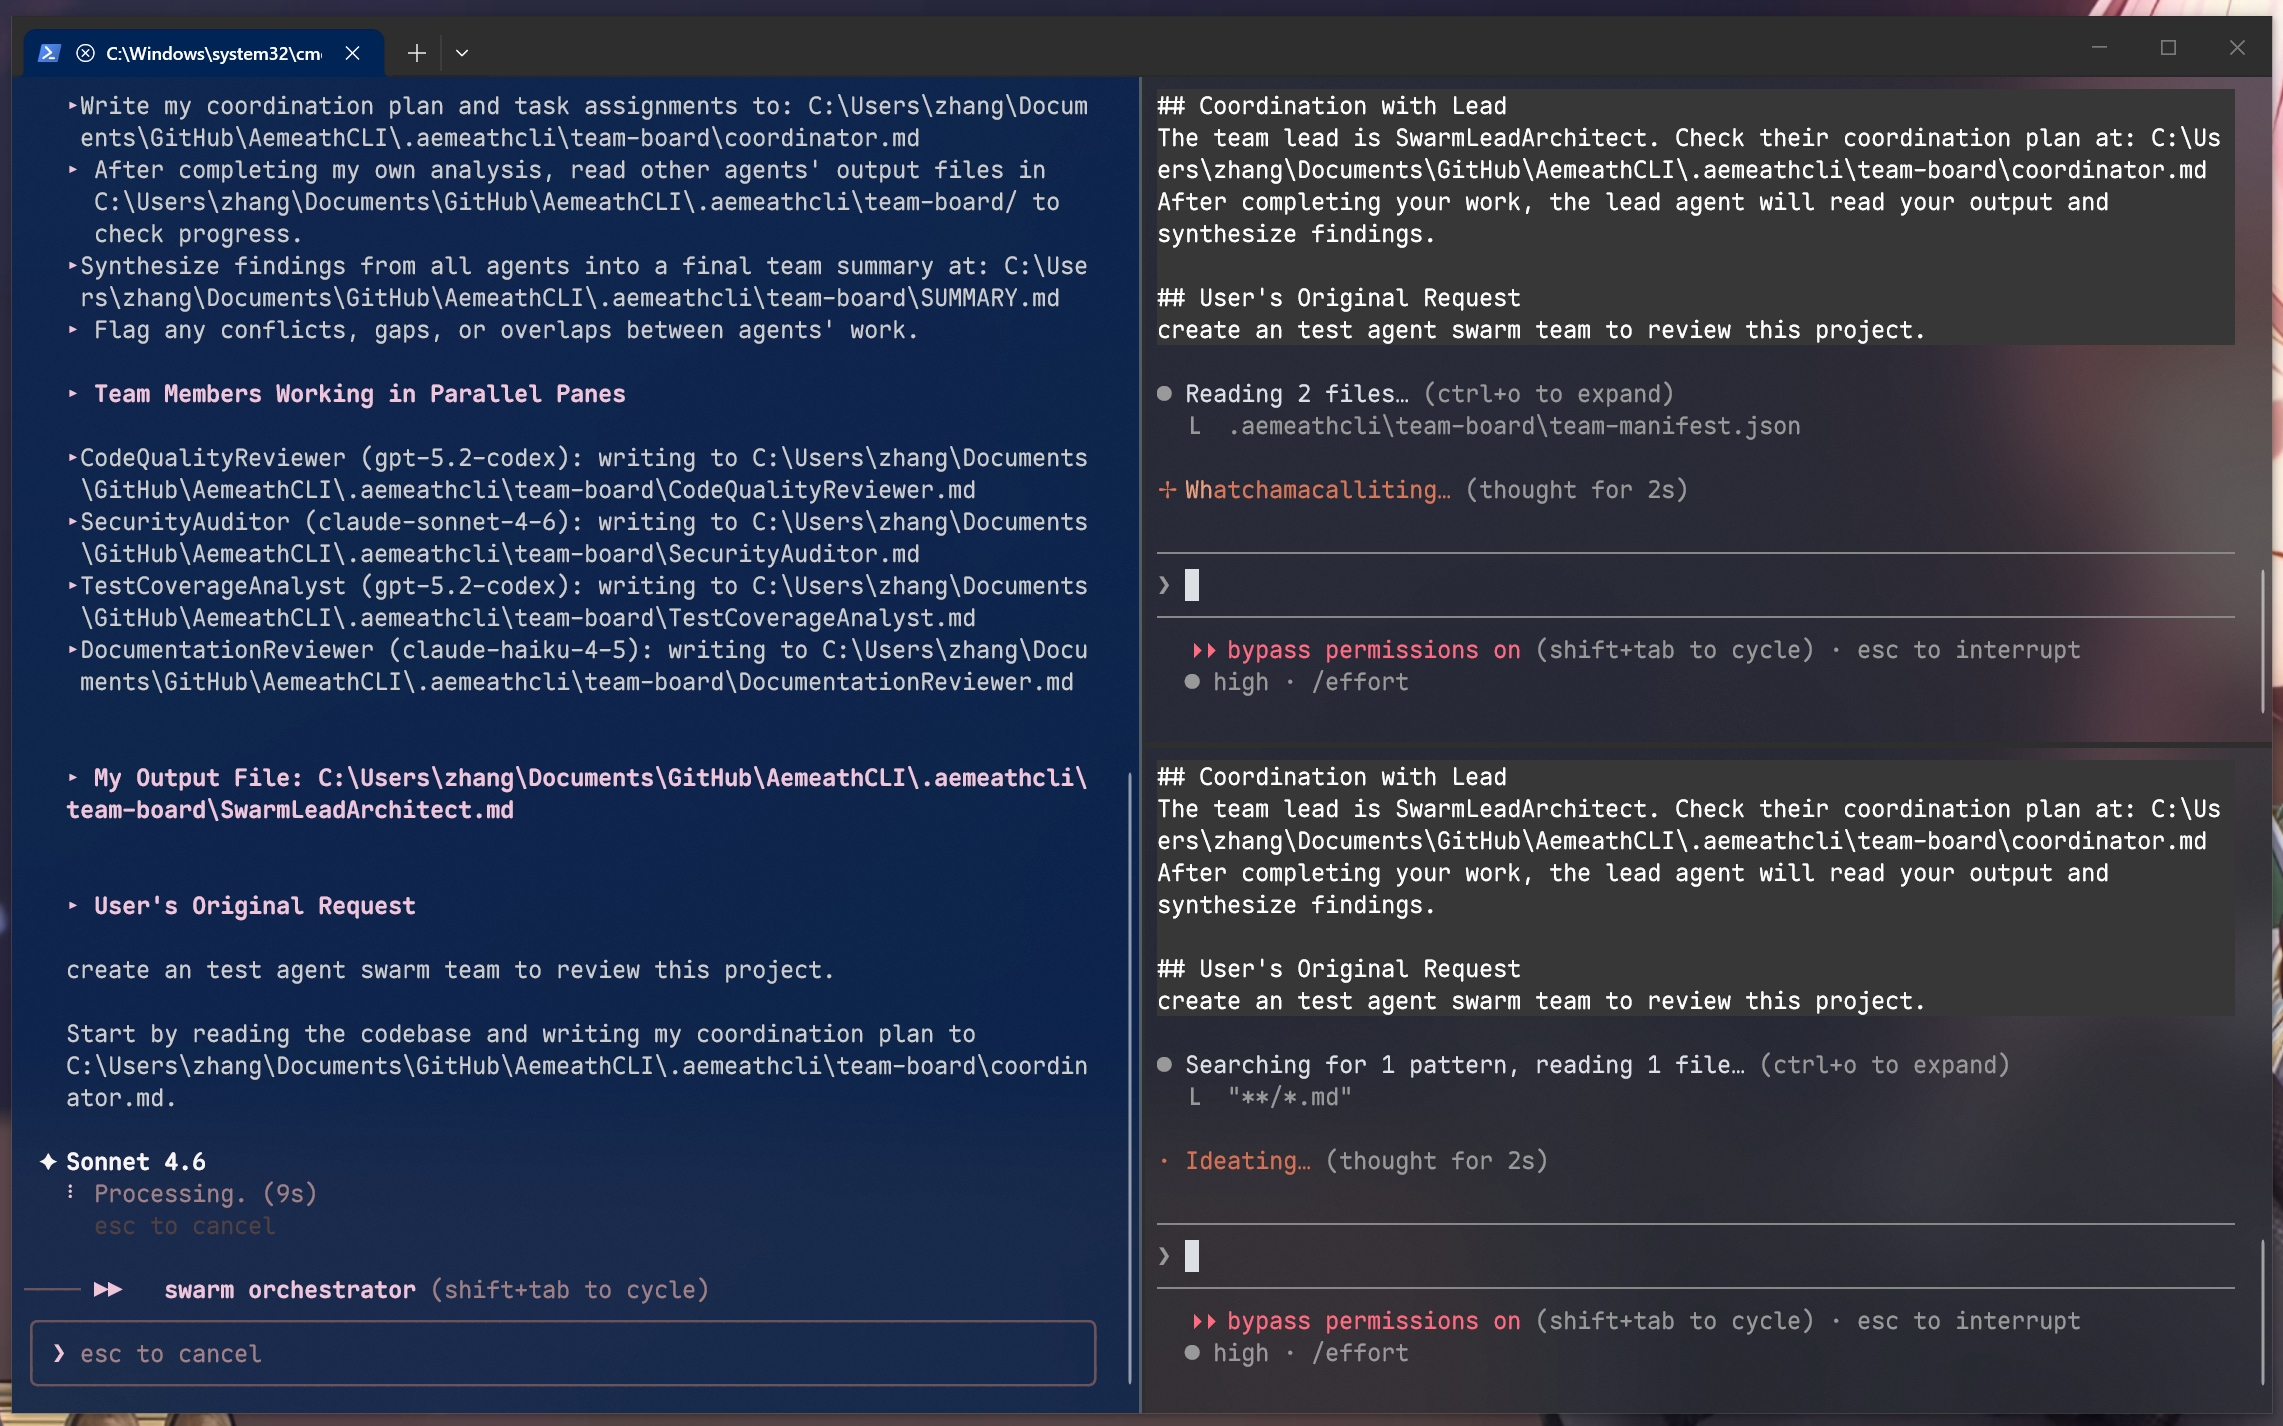This screenshot has height=1426, width=2283.
Task: Click the dot icon beside Searching for 1 pattern
Action: tap(1164, 1065)
